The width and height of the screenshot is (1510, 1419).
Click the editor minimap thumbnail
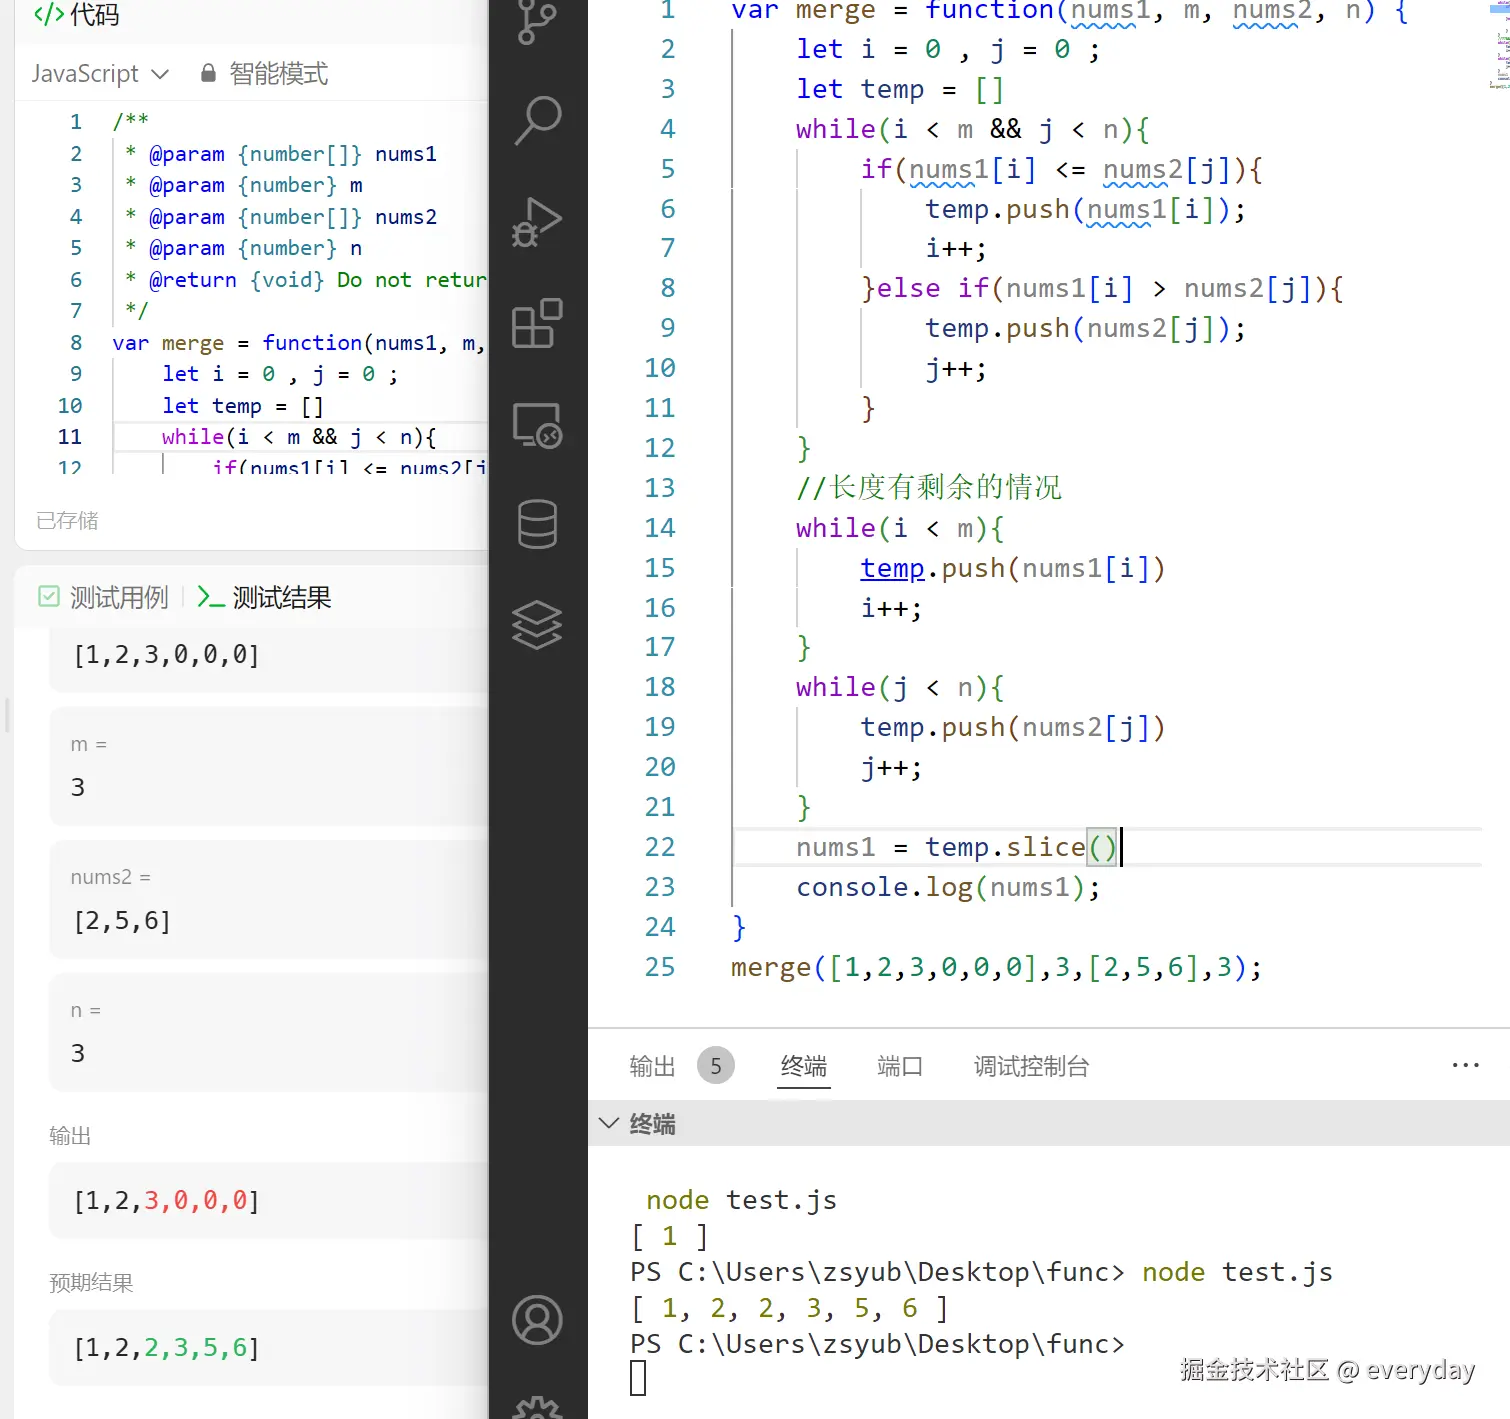[1498, 45]
